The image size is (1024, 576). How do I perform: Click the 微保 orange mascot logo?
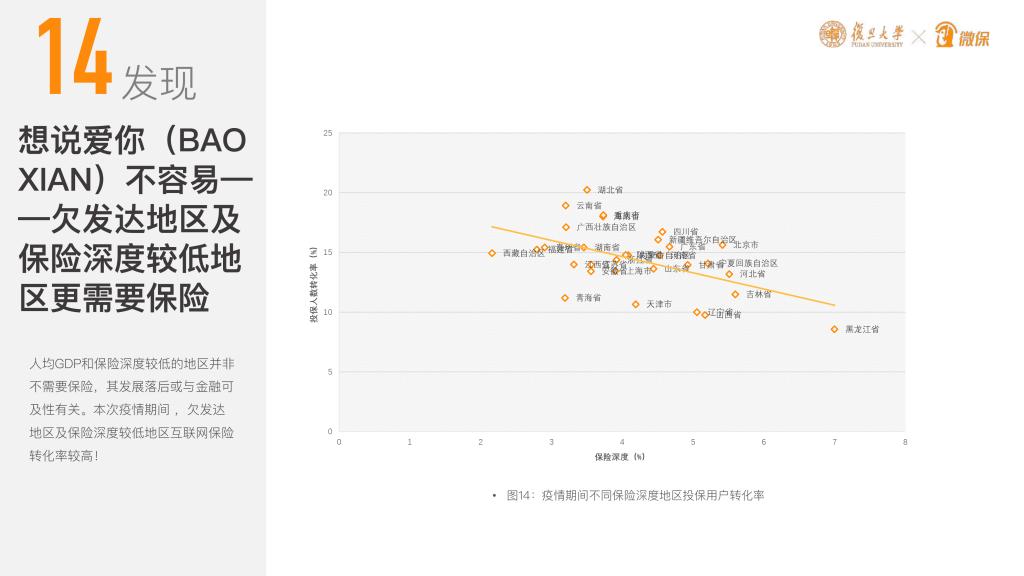click(x=946, y=36)
